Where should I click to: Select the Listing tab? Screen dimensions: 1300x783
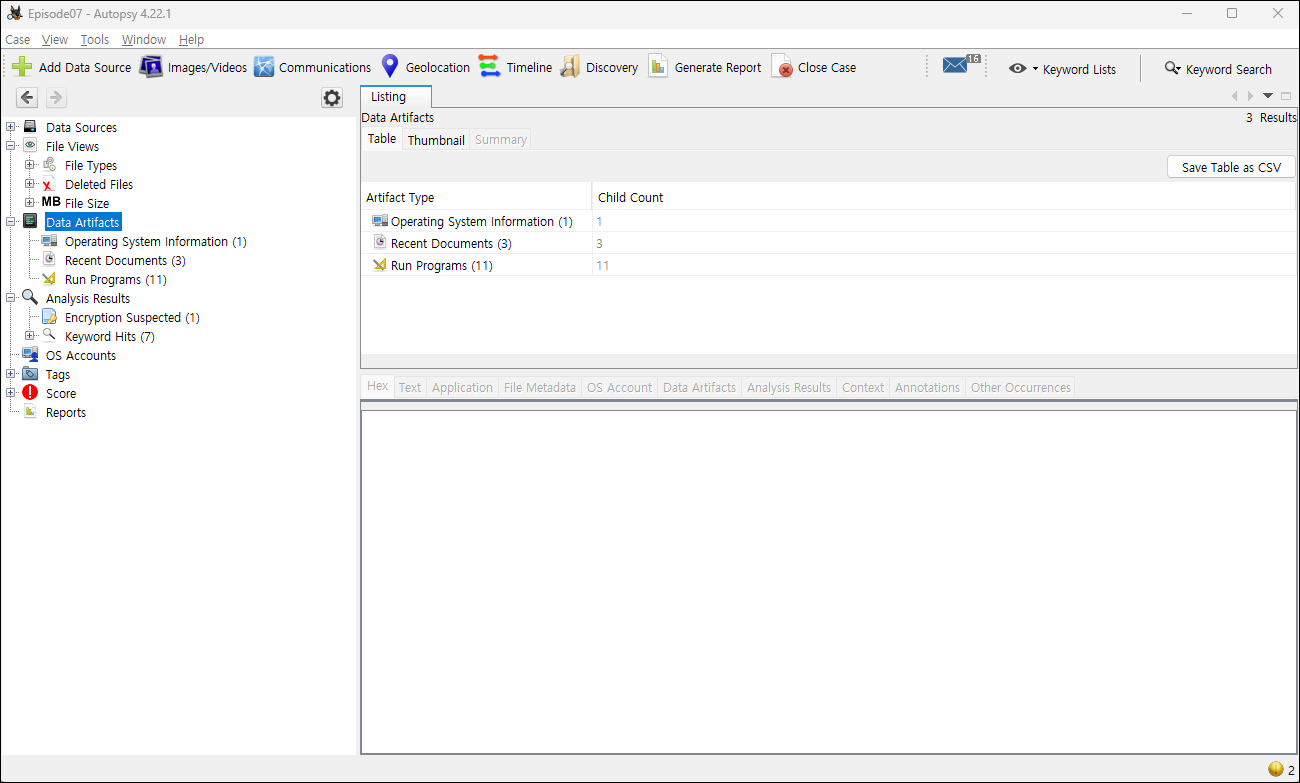pyautogui.click(x=396, y=97)
